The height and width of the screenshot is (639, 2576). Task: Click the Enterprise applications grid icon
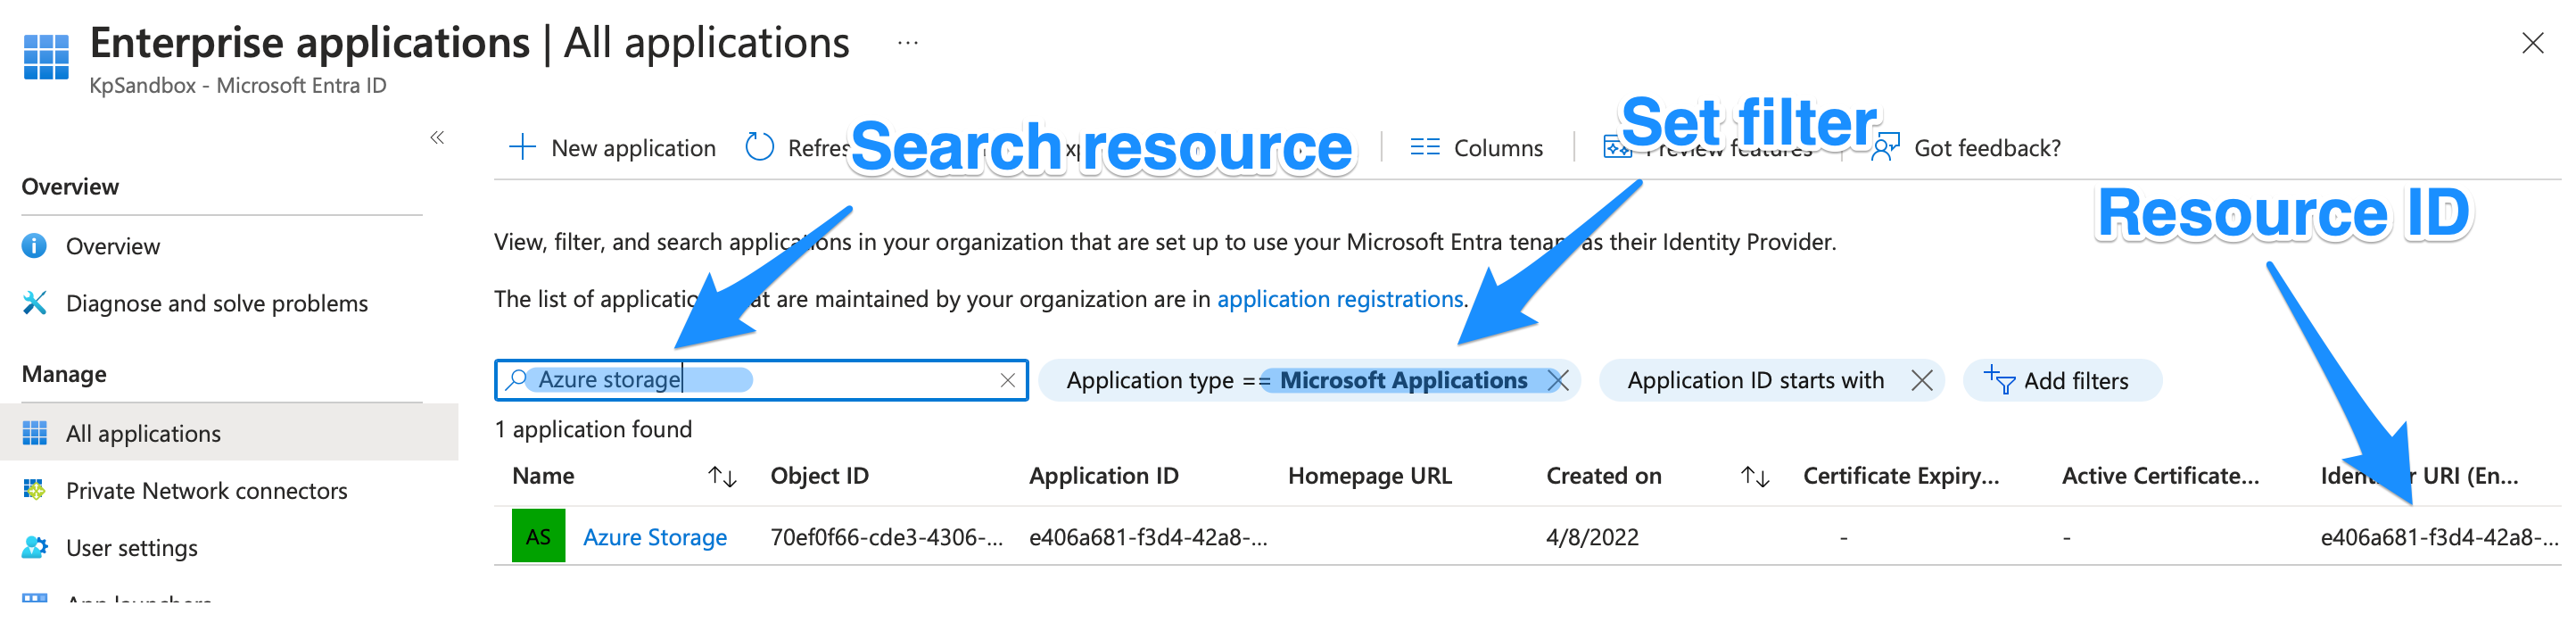[46, 56]
